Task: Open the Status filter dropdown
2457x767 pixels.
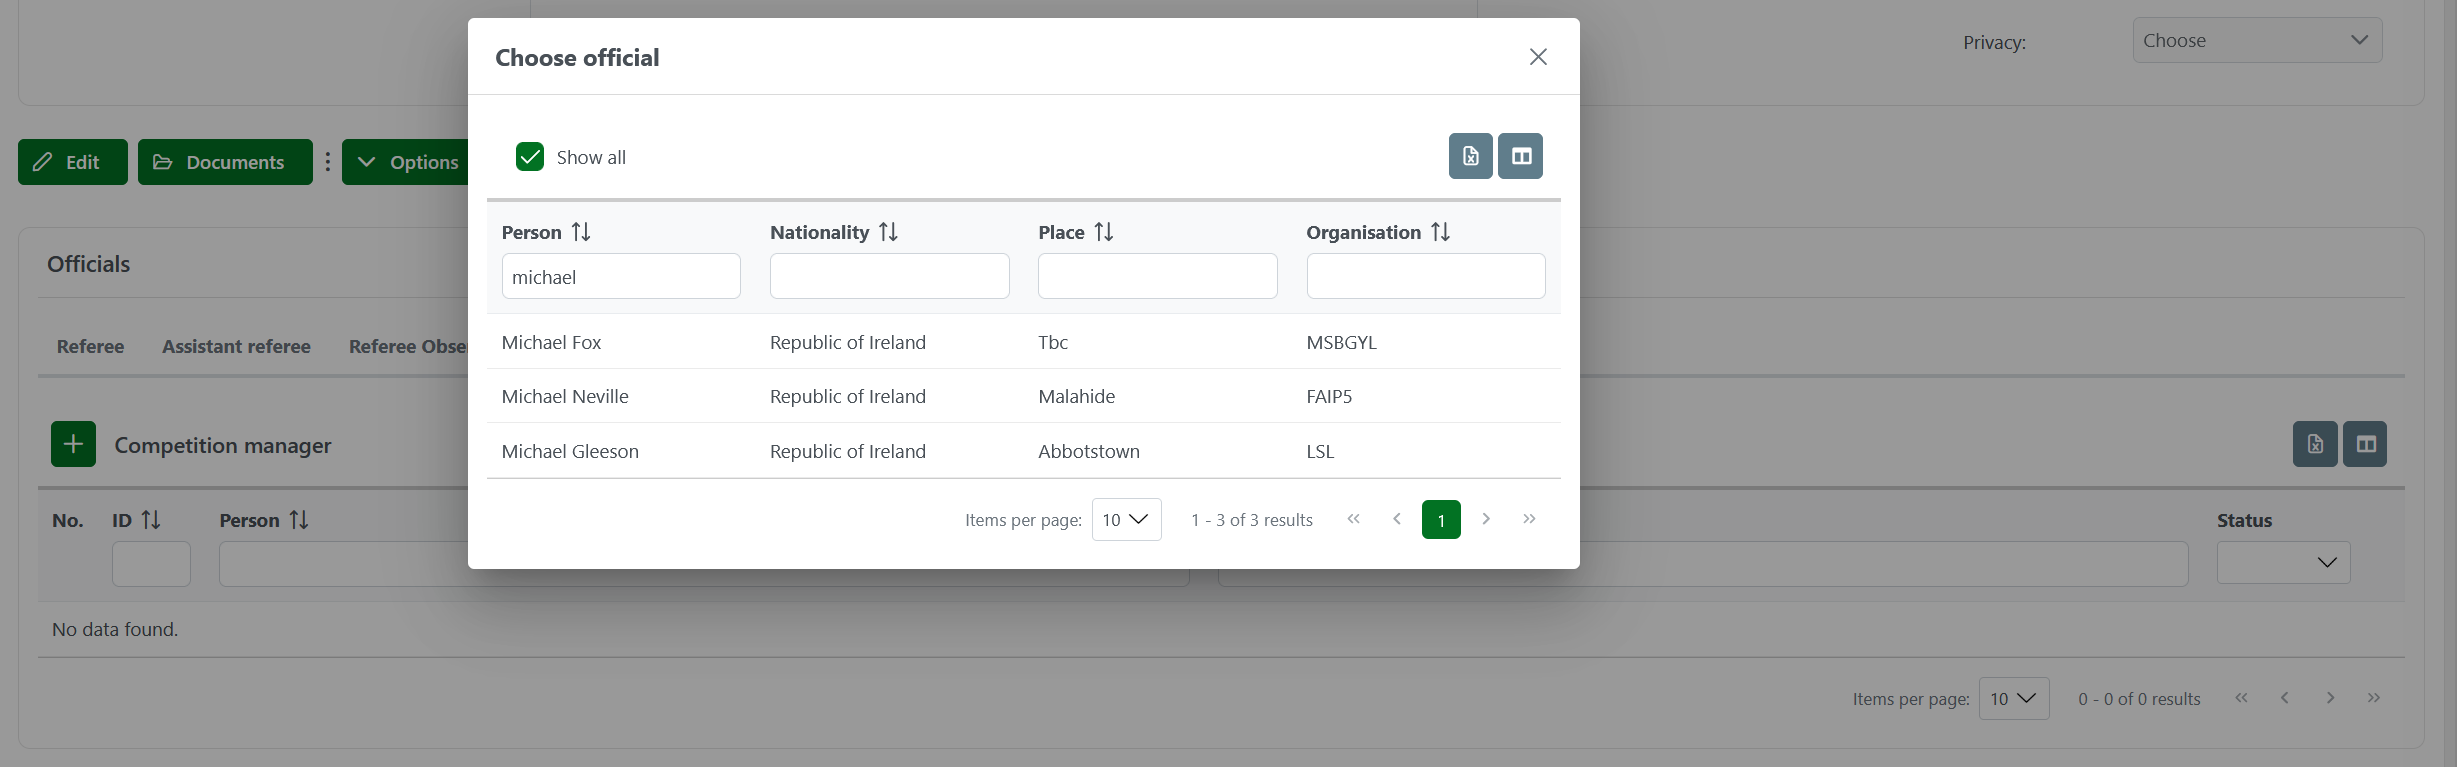Action: click(x=2283, y=563)
